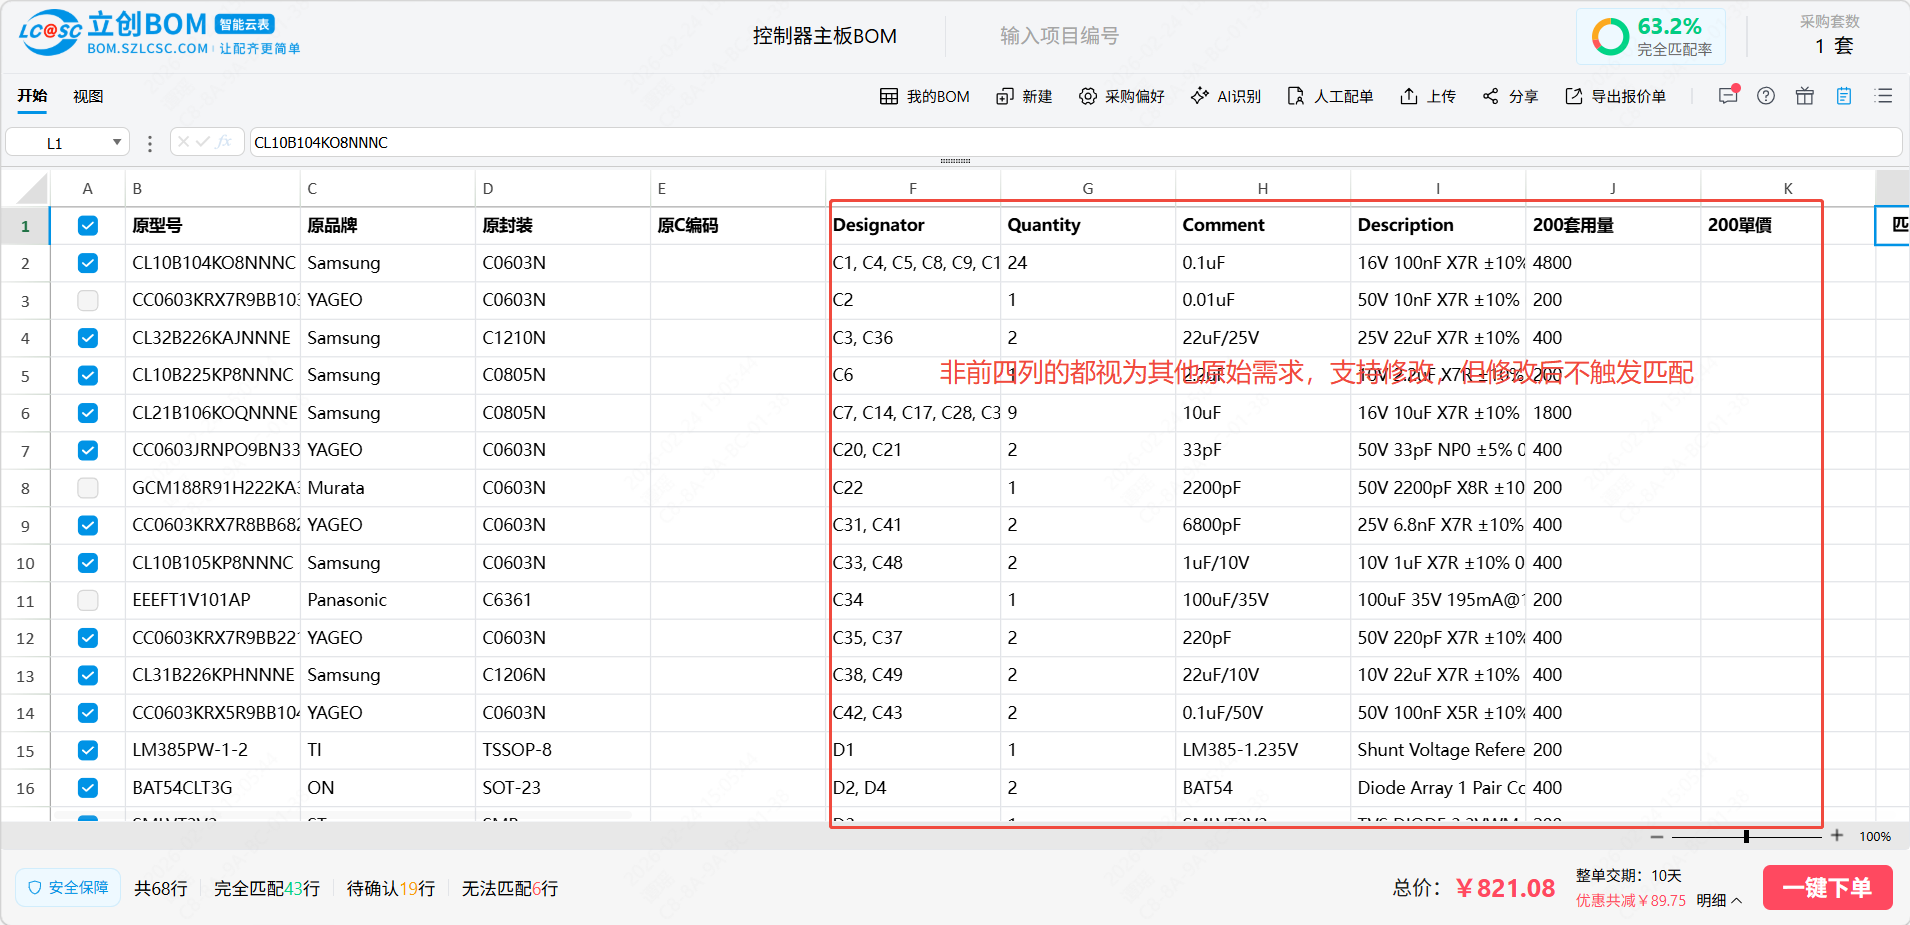Share the BOM via 分享

point(1510,96)
